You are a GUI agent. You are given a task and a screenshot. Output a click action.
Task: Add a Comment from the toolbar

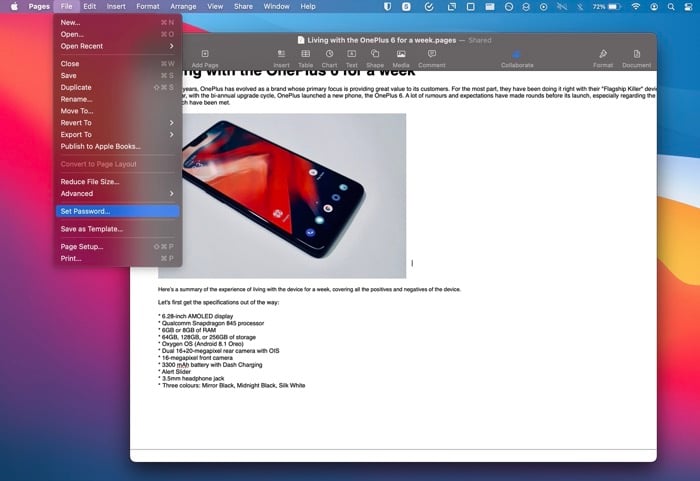click(x=432, y=54)
